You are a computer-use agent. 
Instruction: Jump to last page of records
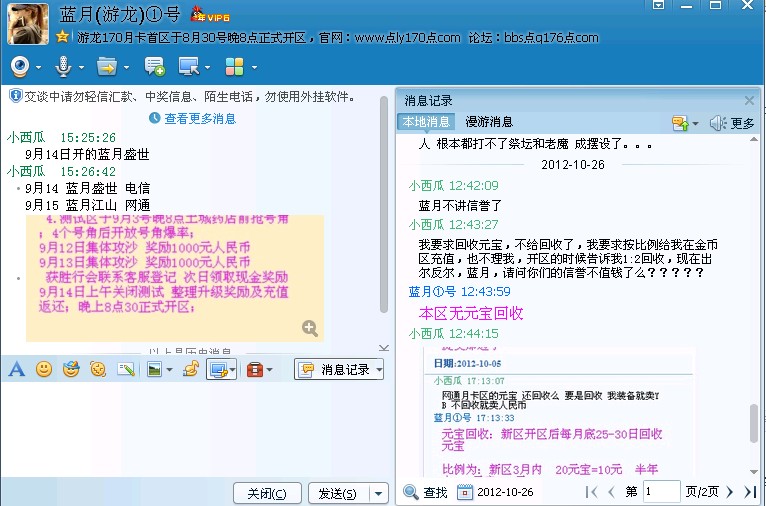(750, 492)
